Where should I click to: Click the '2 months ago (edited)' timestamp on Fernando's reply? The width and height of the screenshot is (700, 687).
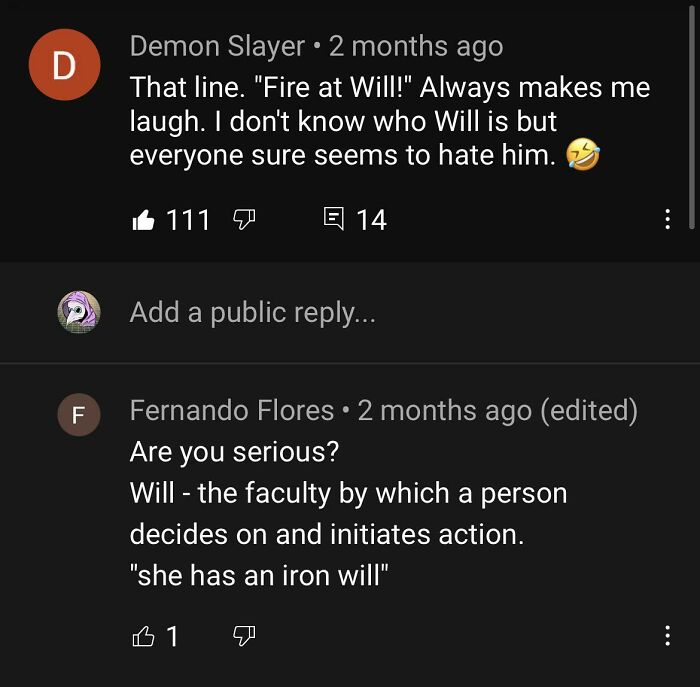click(x=497, y=410)
